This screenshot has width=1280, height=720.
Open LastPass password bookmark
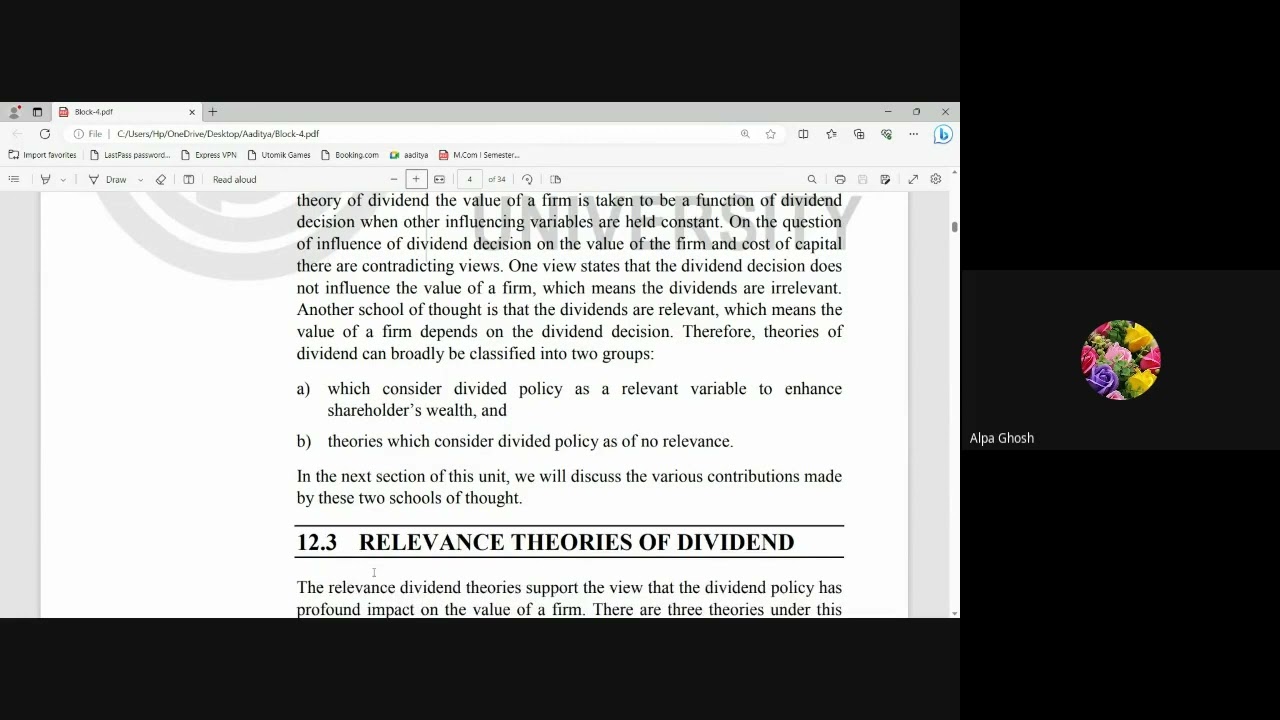[130, 155]
